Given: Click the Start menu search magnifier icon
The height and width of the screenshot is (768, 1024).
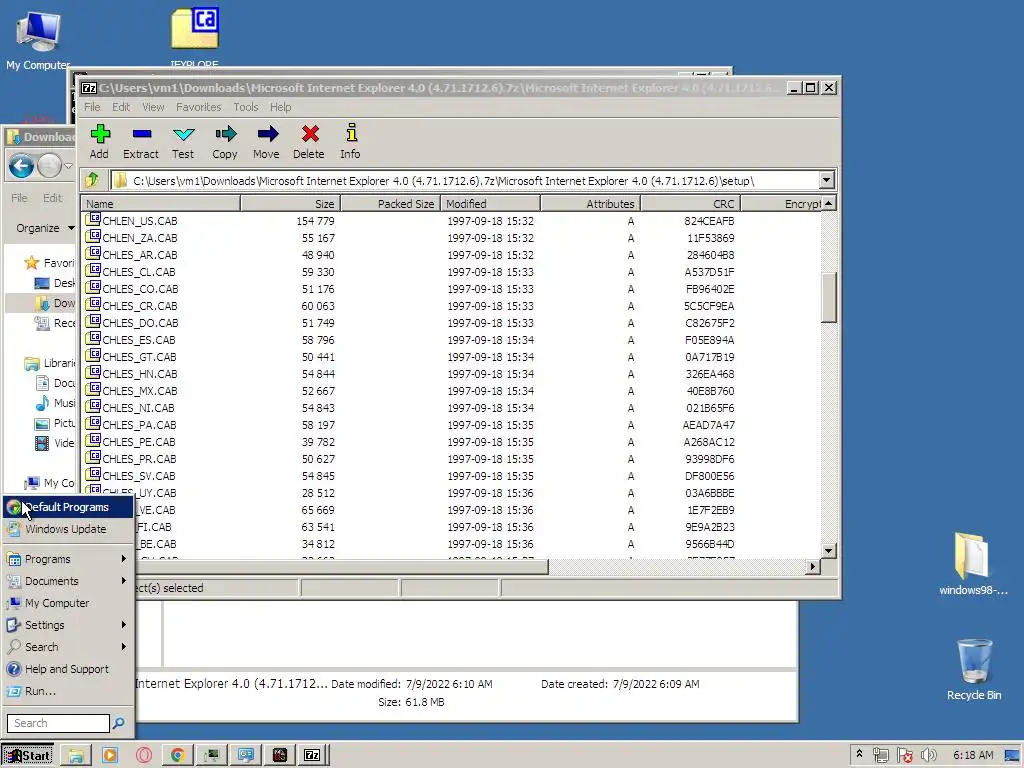Looking at the screenshot, I should pyautogui.click(x=119, y=723).
